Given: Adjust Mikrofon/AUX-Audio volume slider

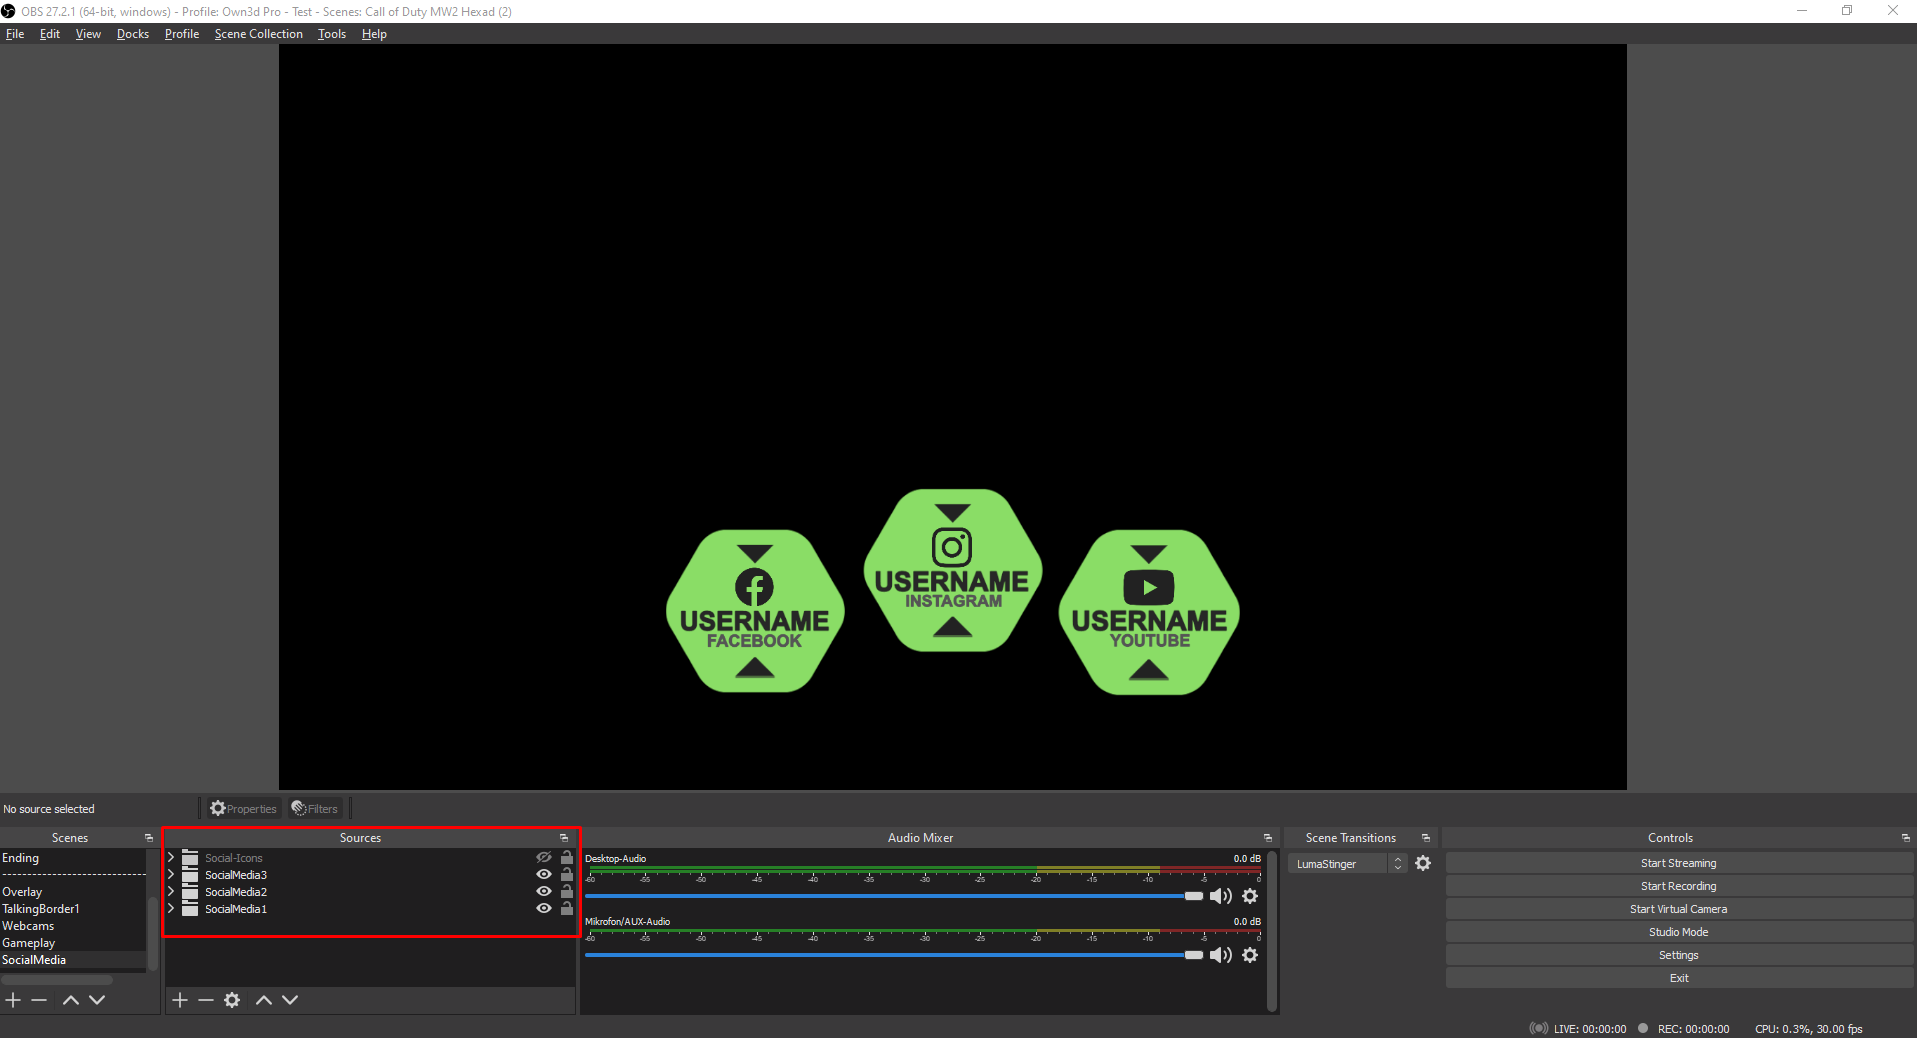Looking at the screenshot, I should tap(894, 955).
